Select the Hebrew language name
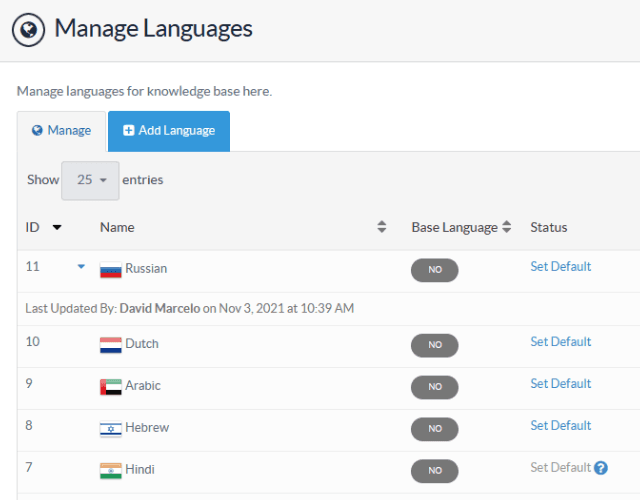Screen dimensions: 640x500 coord(147,428)
